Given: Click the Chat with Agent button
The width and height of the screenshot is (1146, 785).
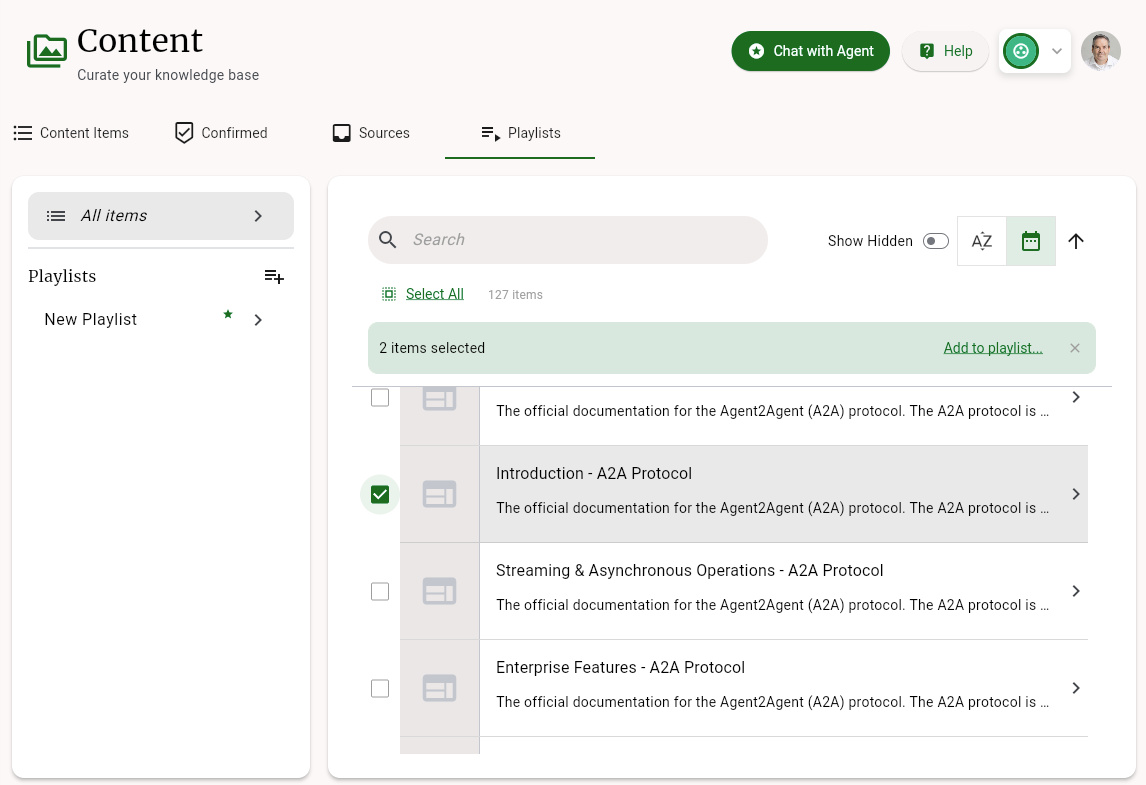Looking at the screenshot, I should 810,51.
